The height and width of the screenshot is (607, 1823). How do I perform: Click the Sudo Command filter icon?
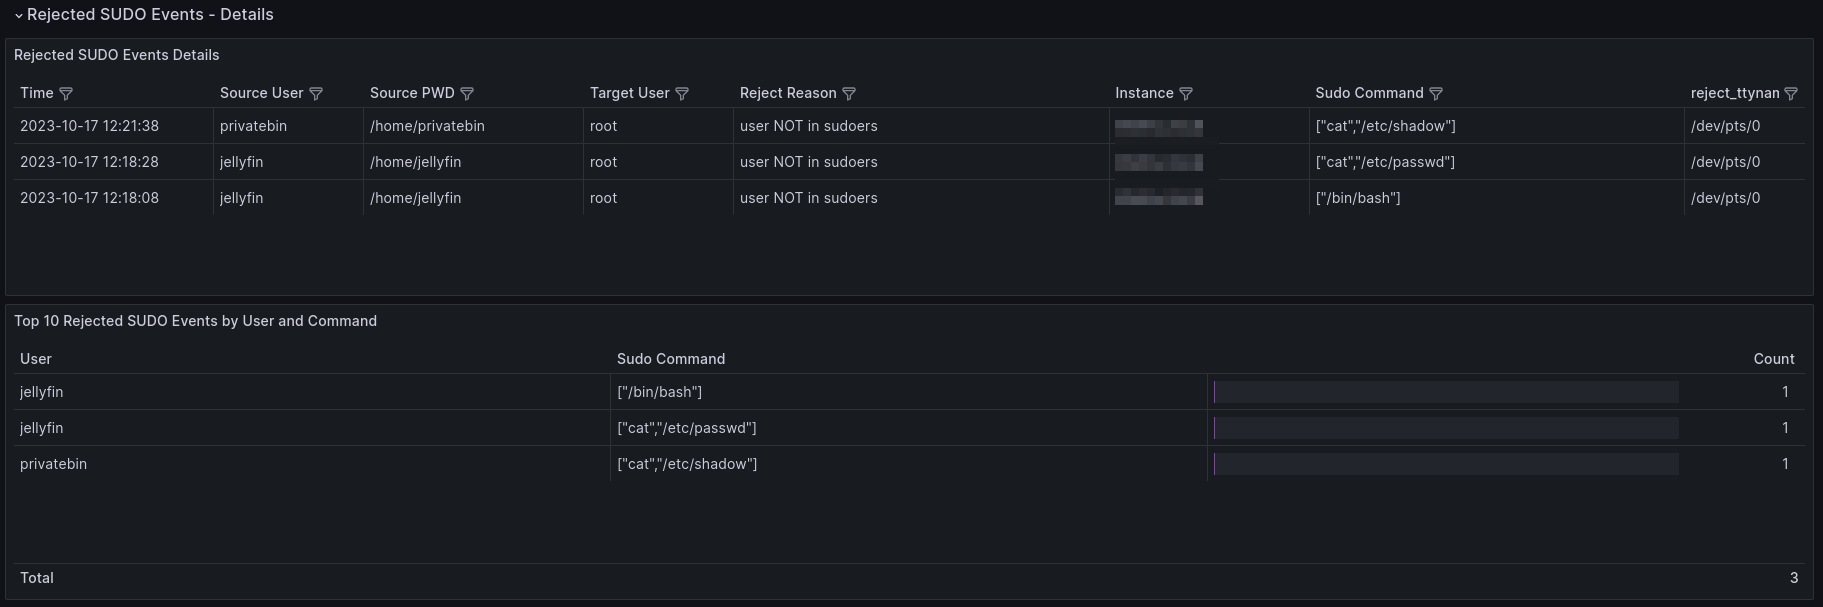click(1436, 93)
